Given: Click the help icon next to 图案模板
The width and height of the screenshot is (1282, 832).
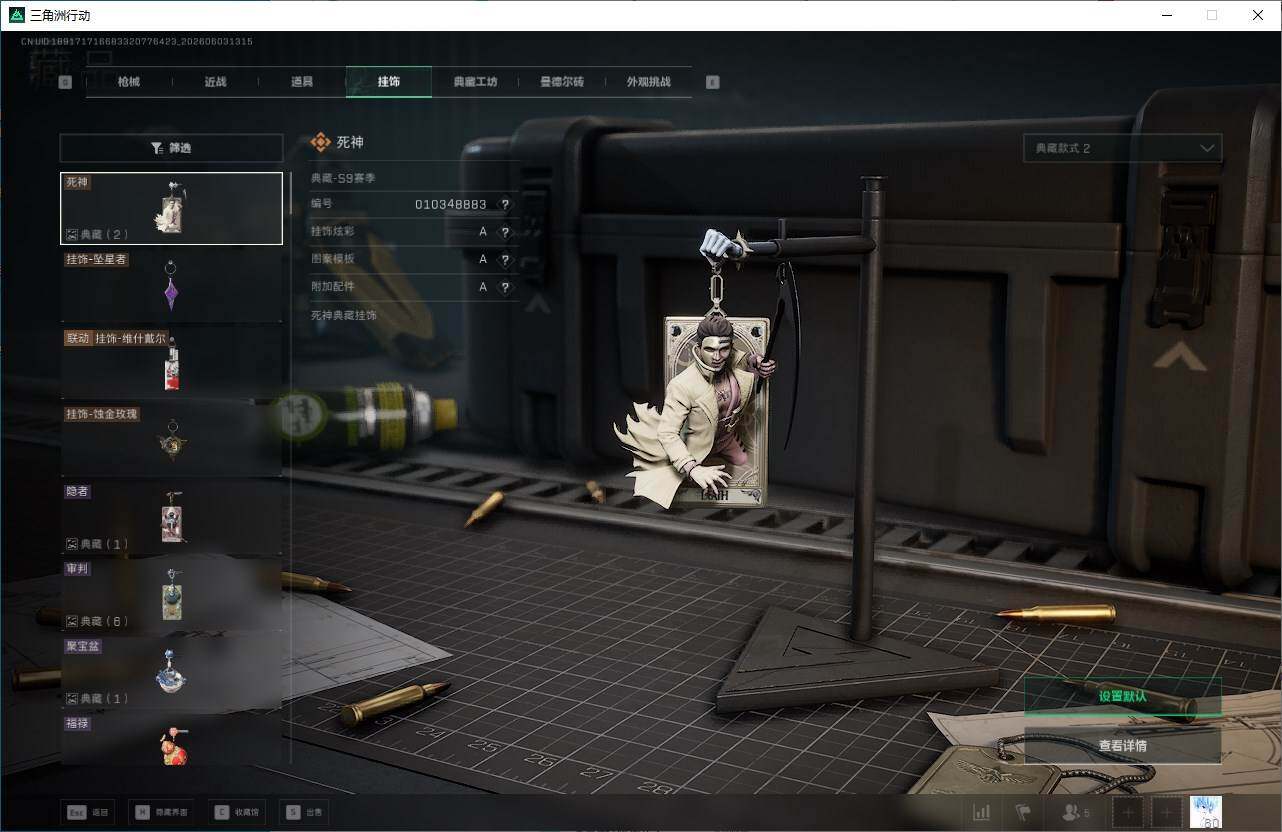Looking at the screenshot, I should pyautogui.click(x=505, y=259).
